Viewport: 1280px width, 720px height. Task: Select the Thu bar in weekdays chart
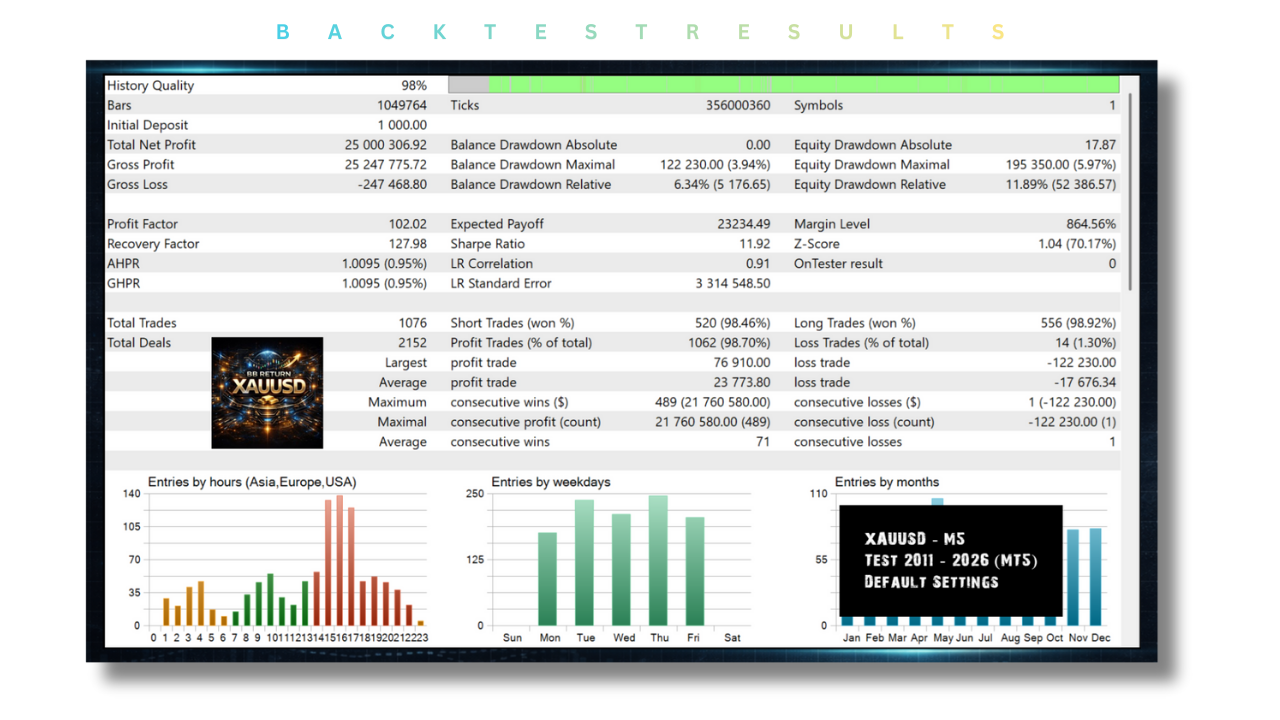658,560
